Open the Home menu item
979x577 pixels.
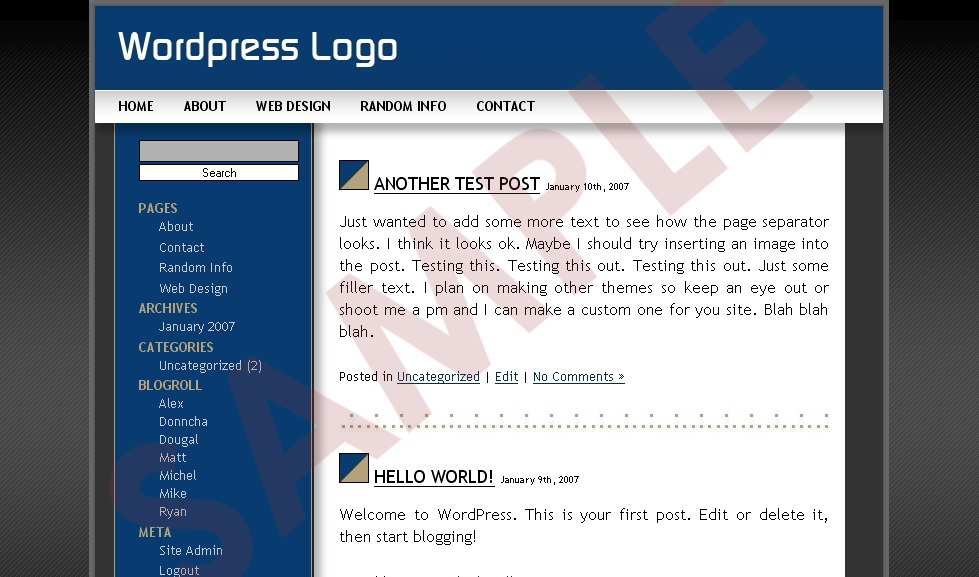(136, 106)
